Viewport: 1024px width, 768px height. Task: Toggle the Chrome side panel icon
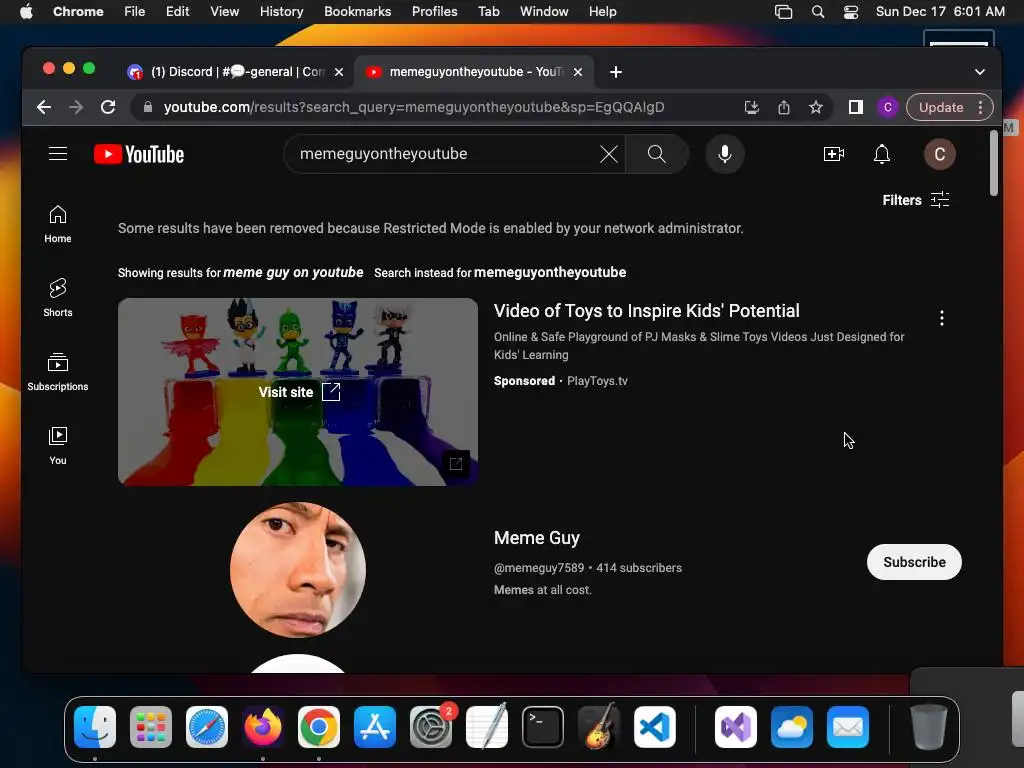coord(856,107)
